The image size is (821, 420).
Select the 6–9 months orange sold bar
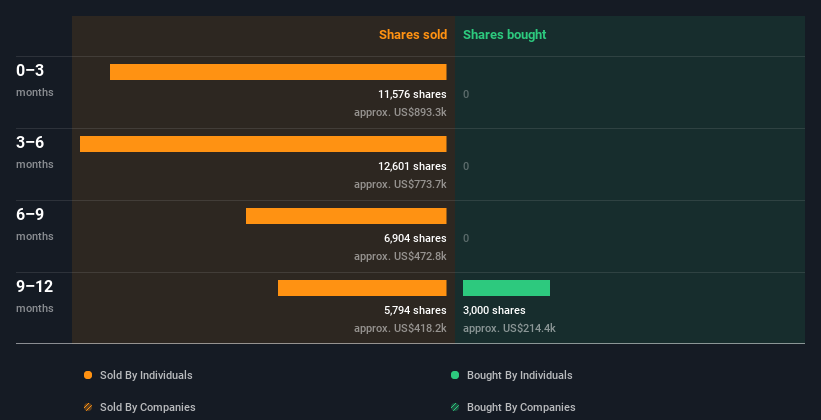[x=346, y=216]
